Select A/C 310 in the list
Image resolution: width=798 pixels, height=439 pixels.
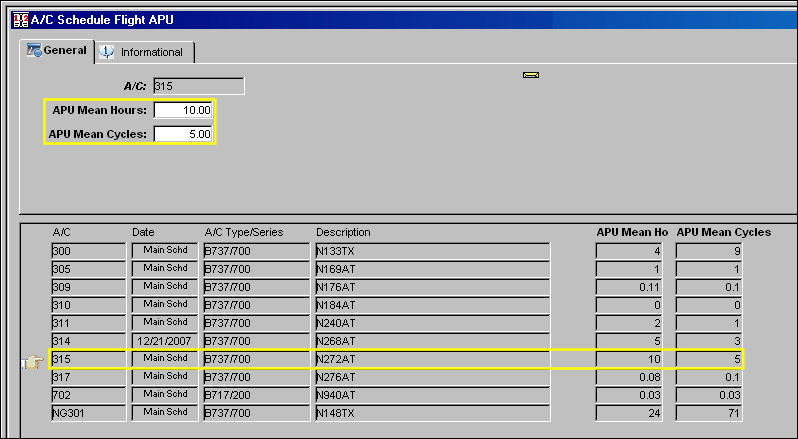point(89,305)
